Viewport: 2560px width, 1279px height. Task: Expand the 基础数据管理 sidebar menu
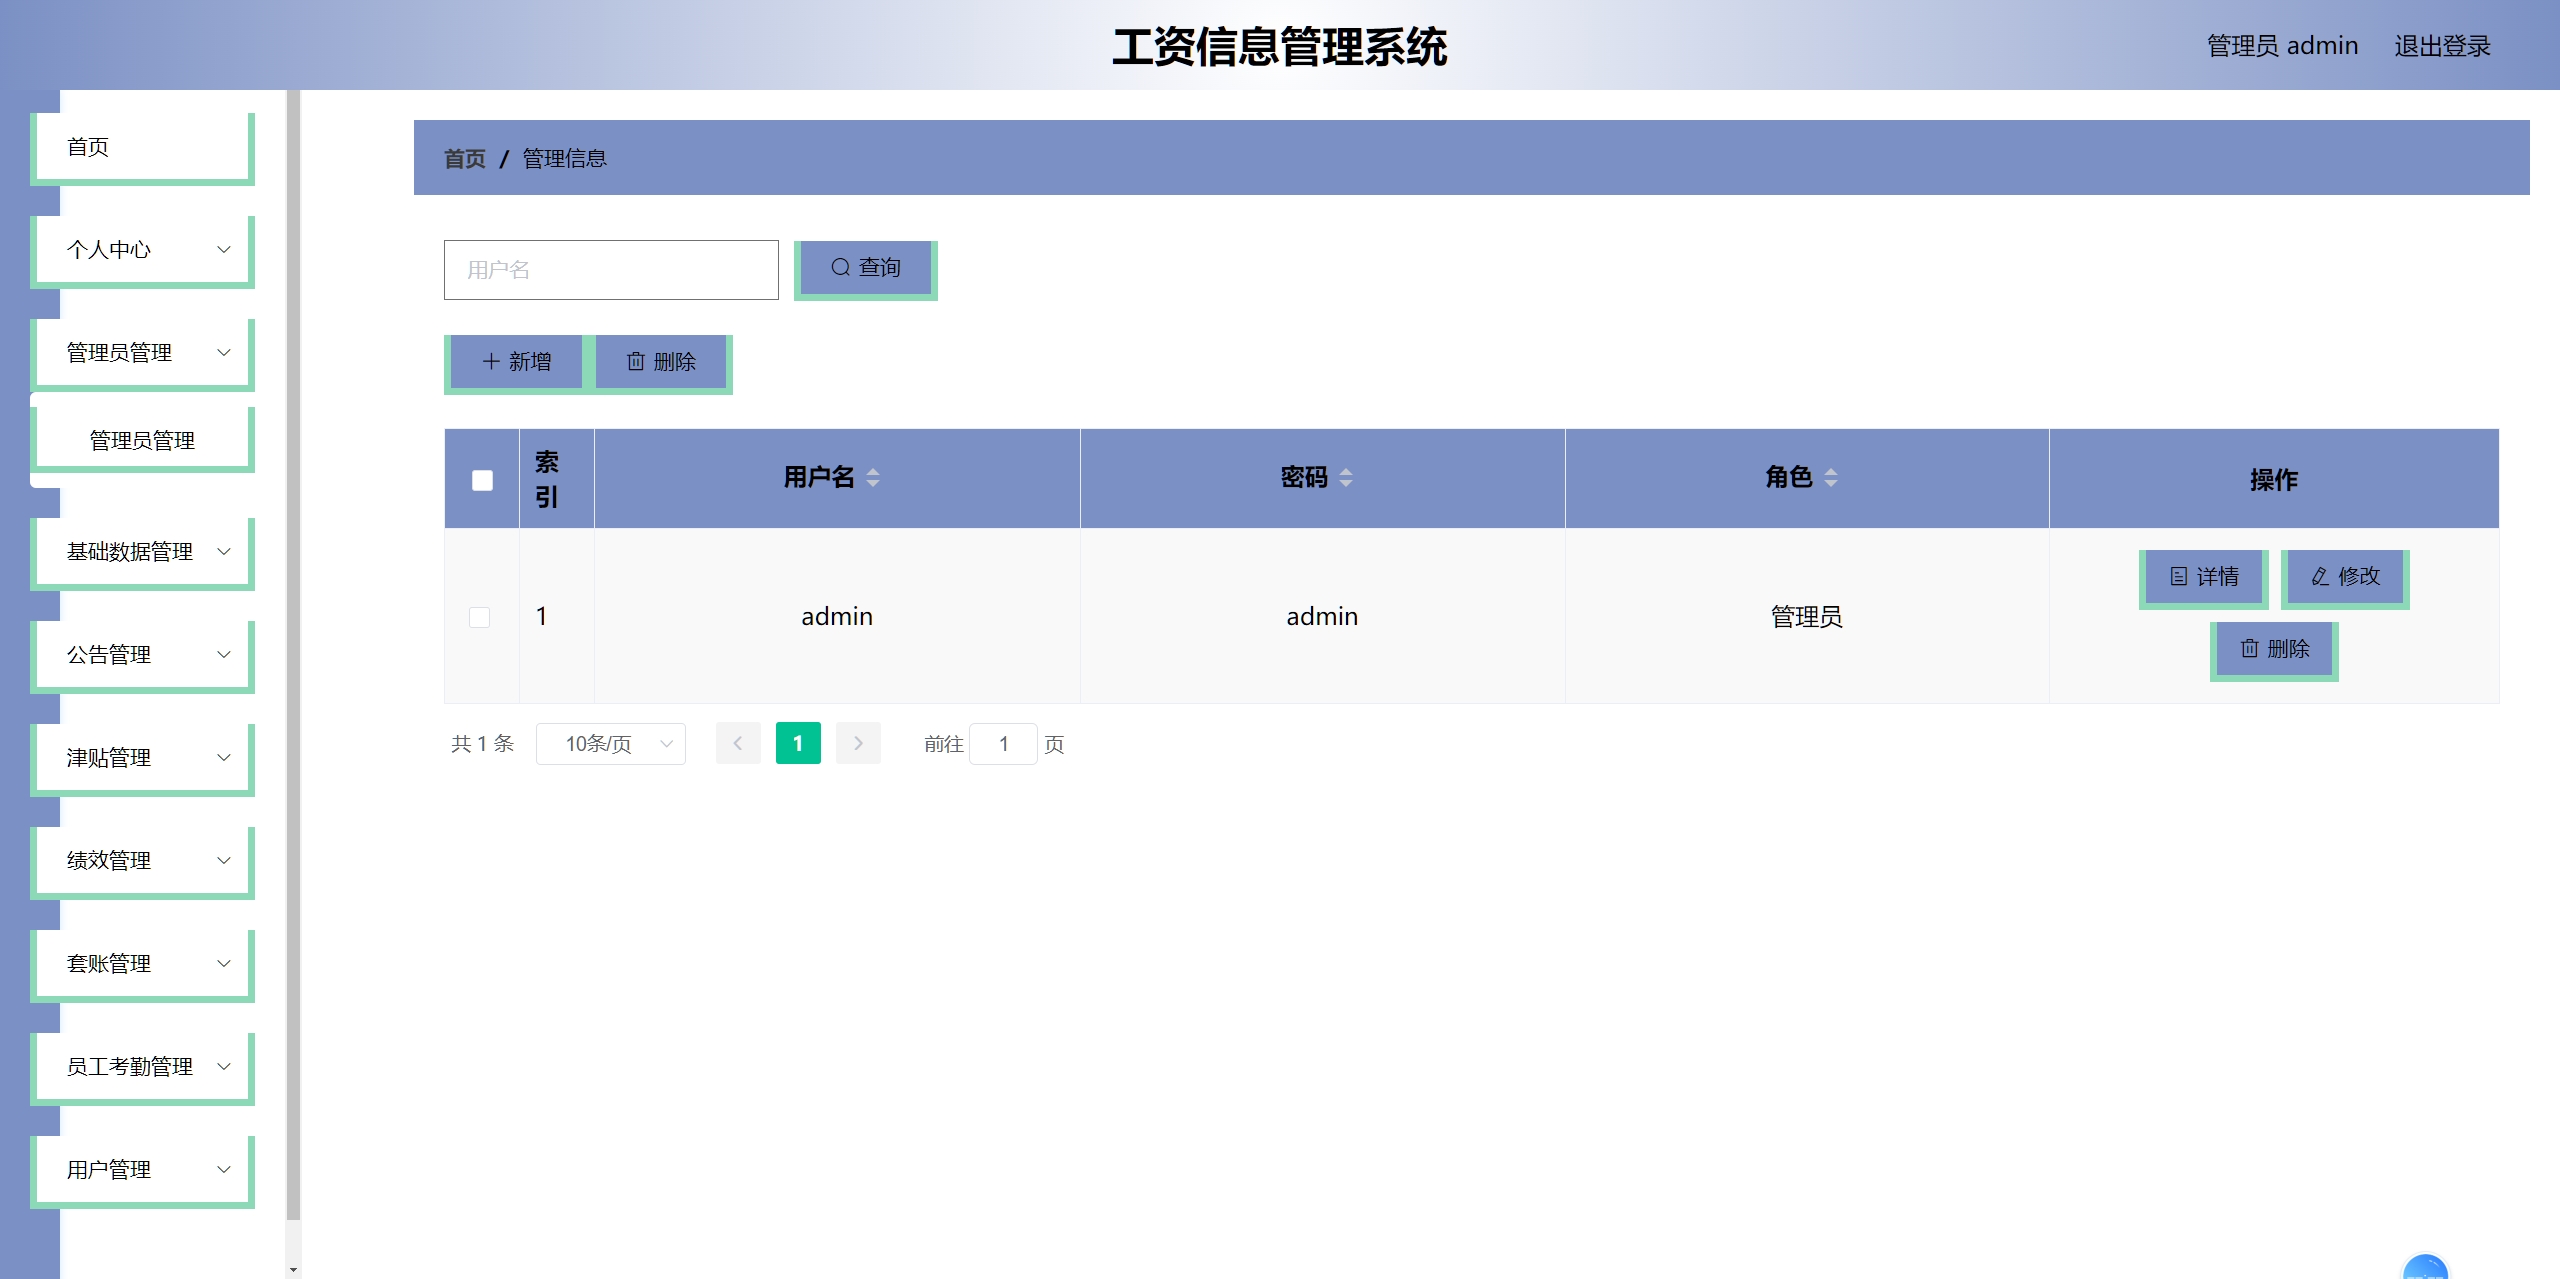[142, 553]
